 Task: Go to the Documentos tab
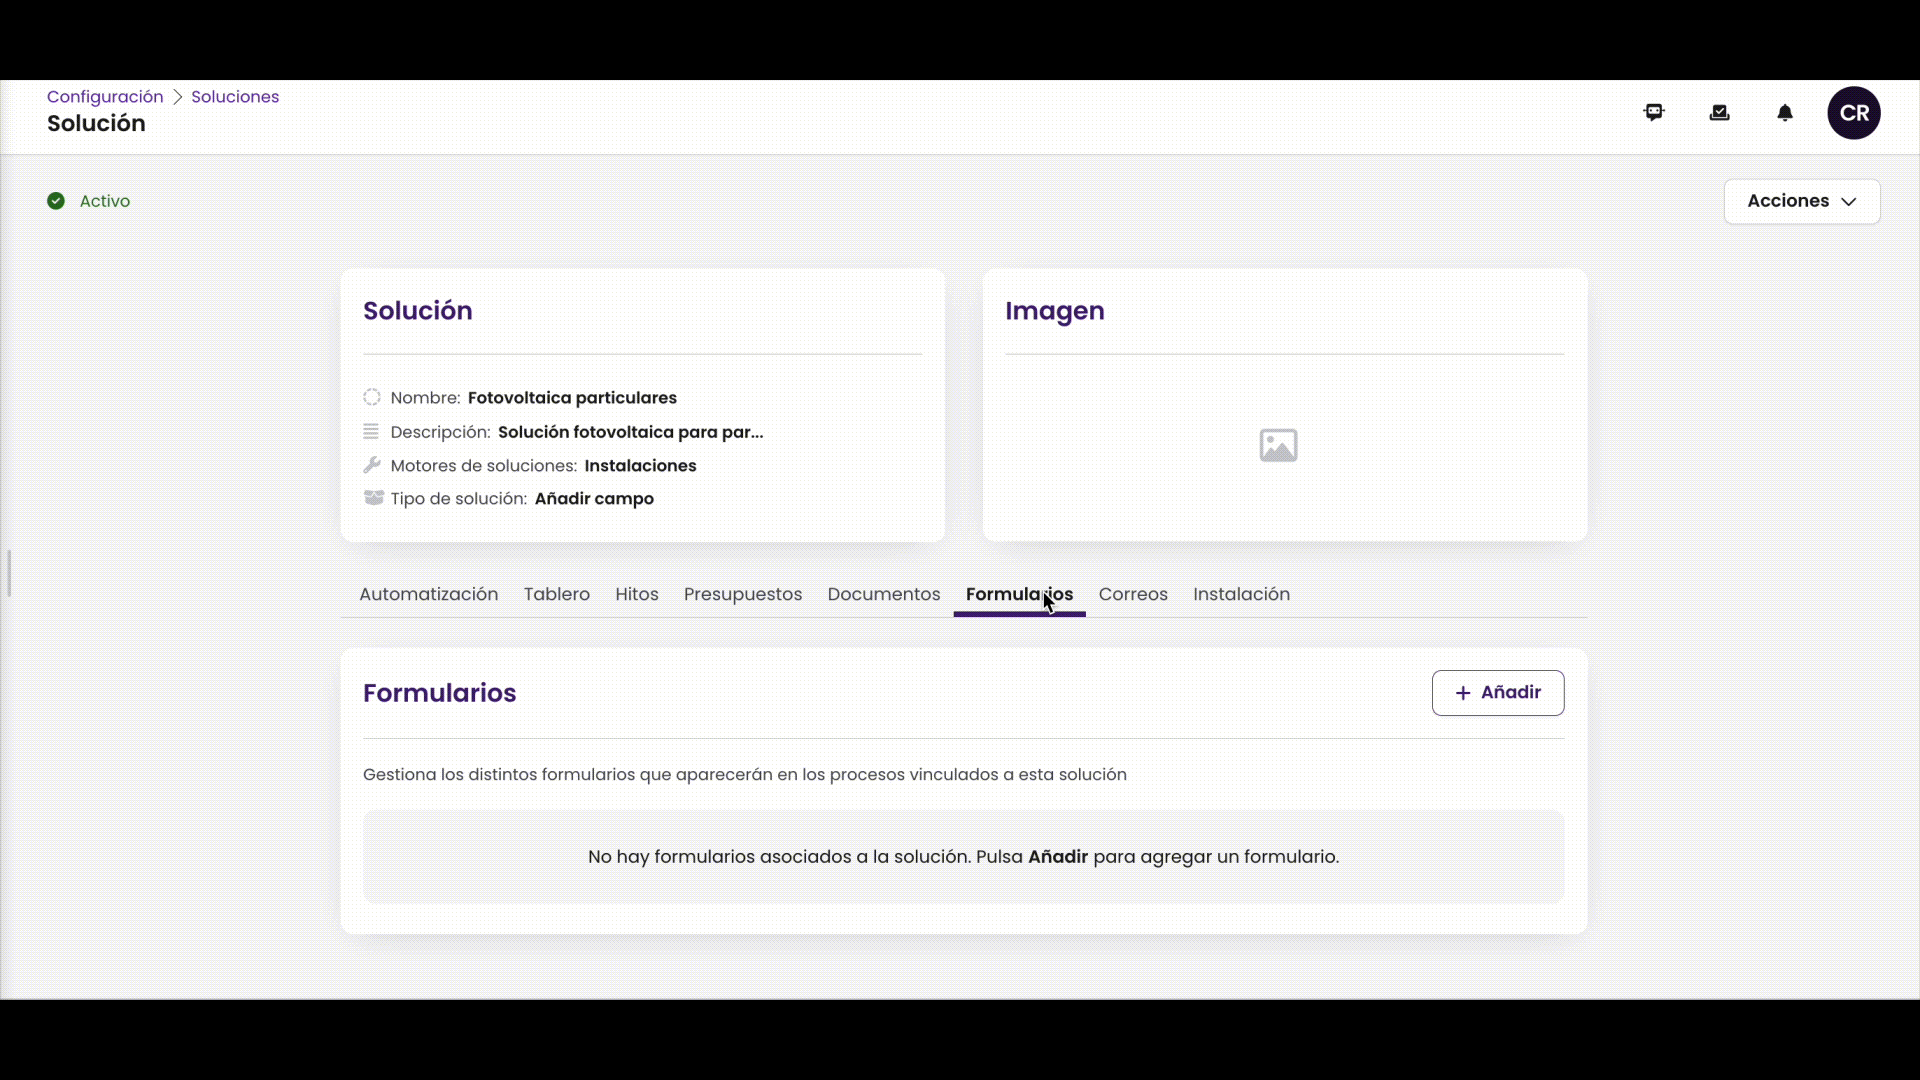click(x=884, y=594)
